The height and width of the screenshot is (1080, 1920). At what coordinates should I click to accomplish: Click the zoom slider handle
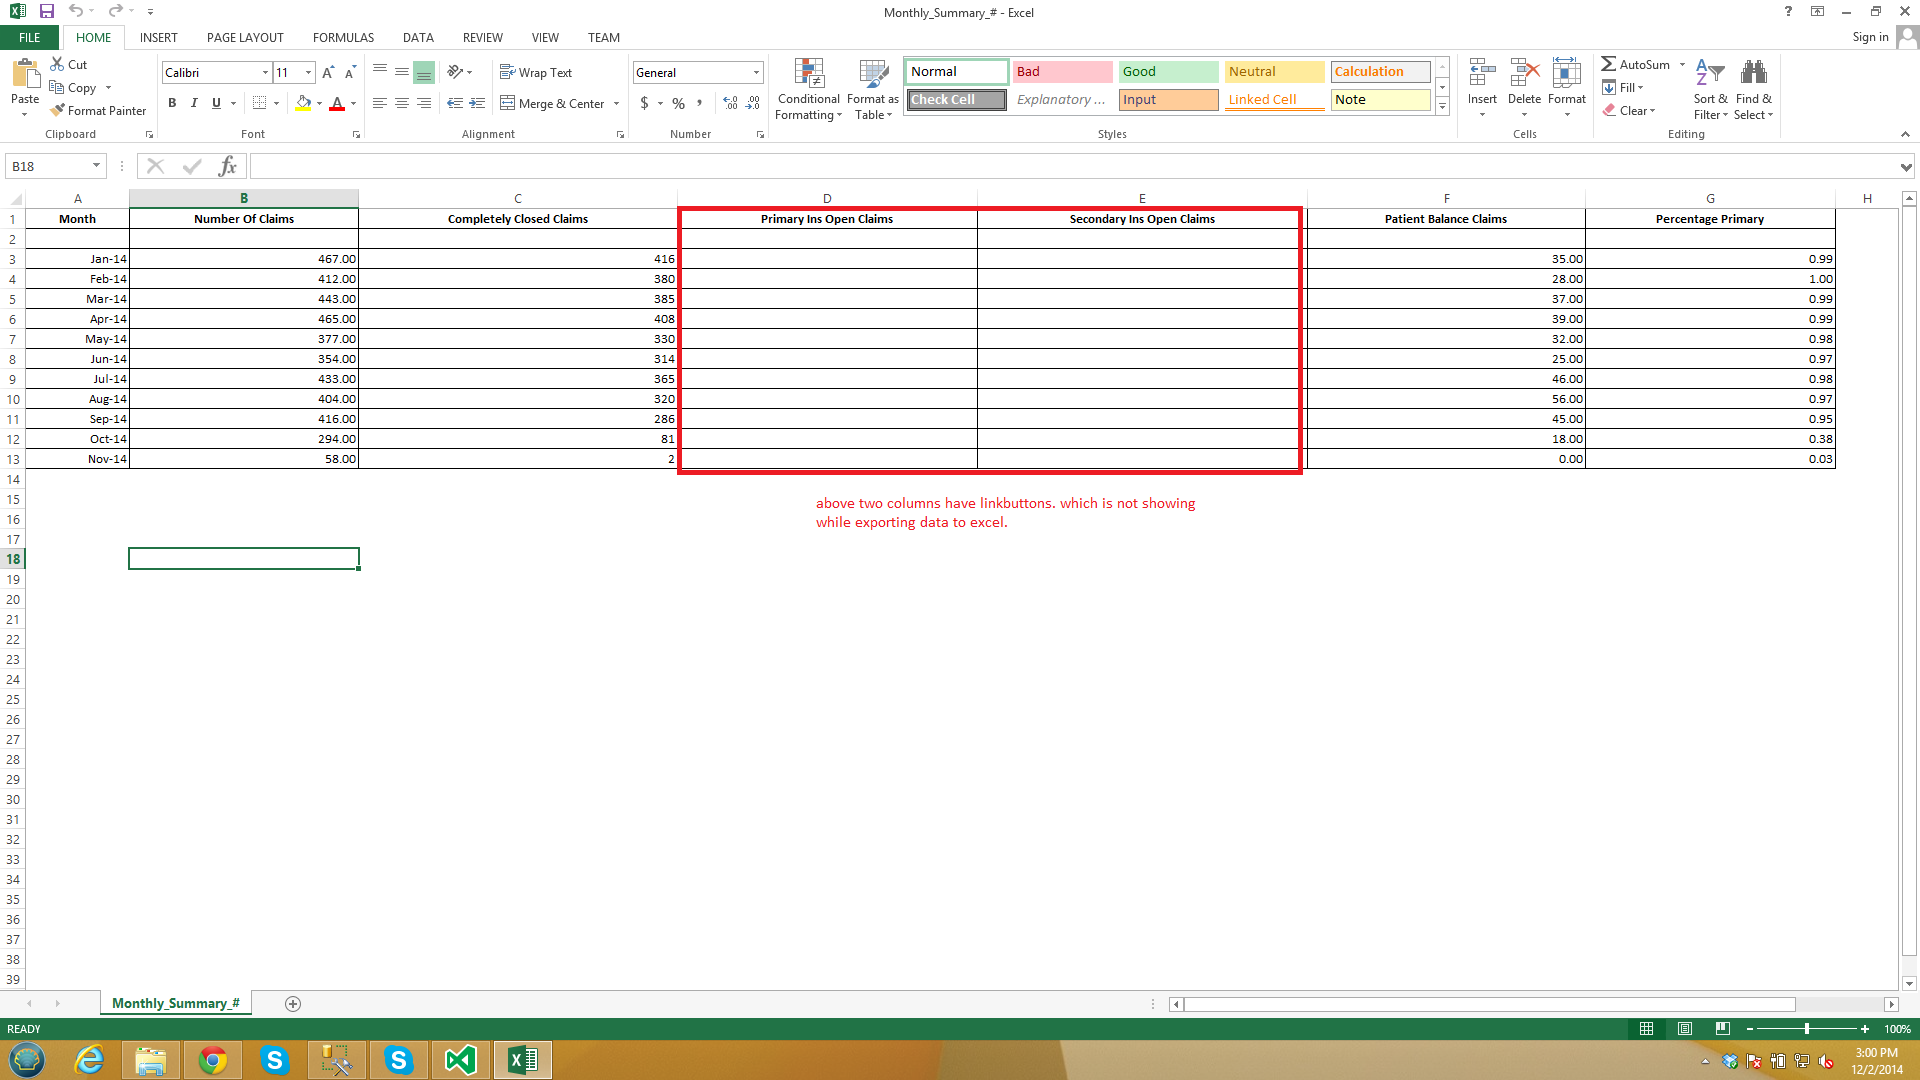1806,1029
